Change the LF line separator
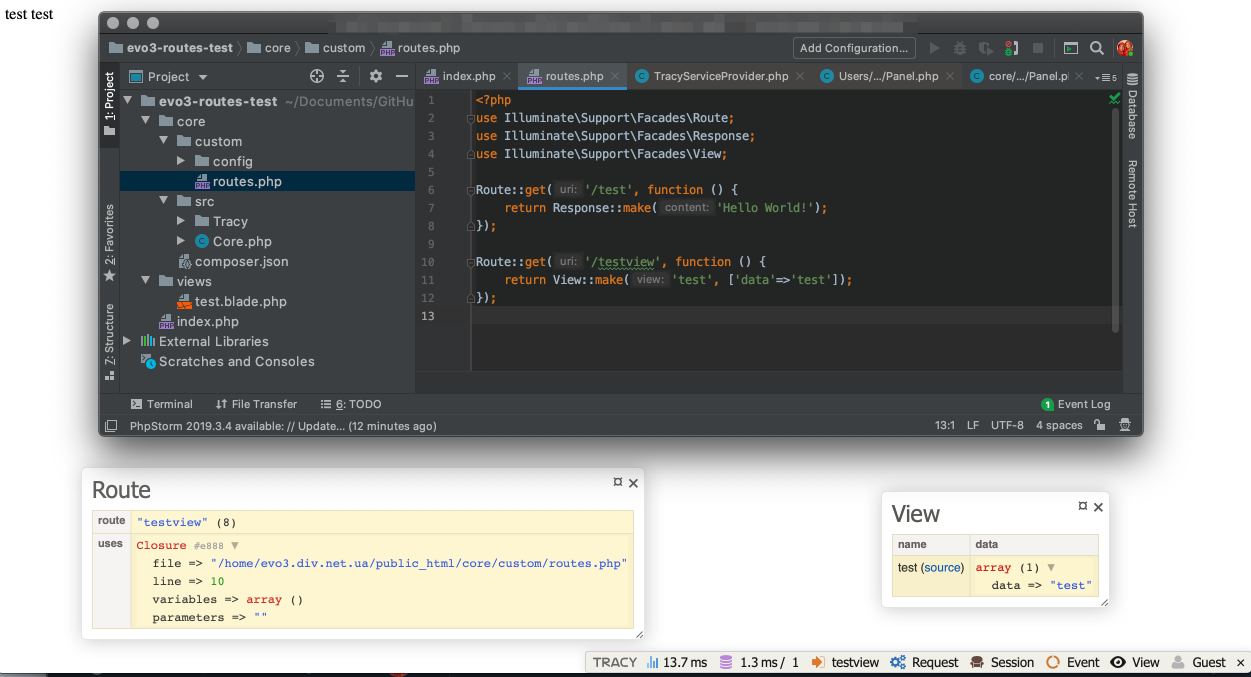The height and width of the screenshot is (677, 1251). 973,425
